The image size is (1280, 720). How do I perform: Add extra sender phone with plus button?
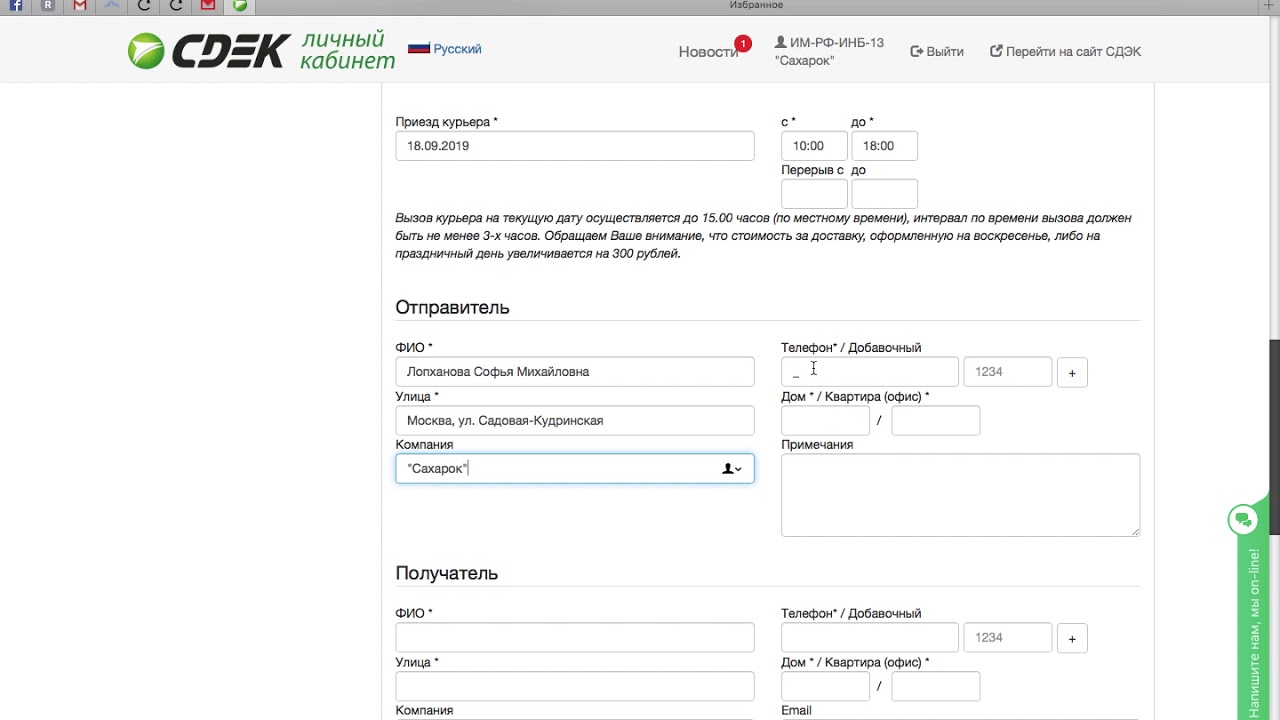1072,373
